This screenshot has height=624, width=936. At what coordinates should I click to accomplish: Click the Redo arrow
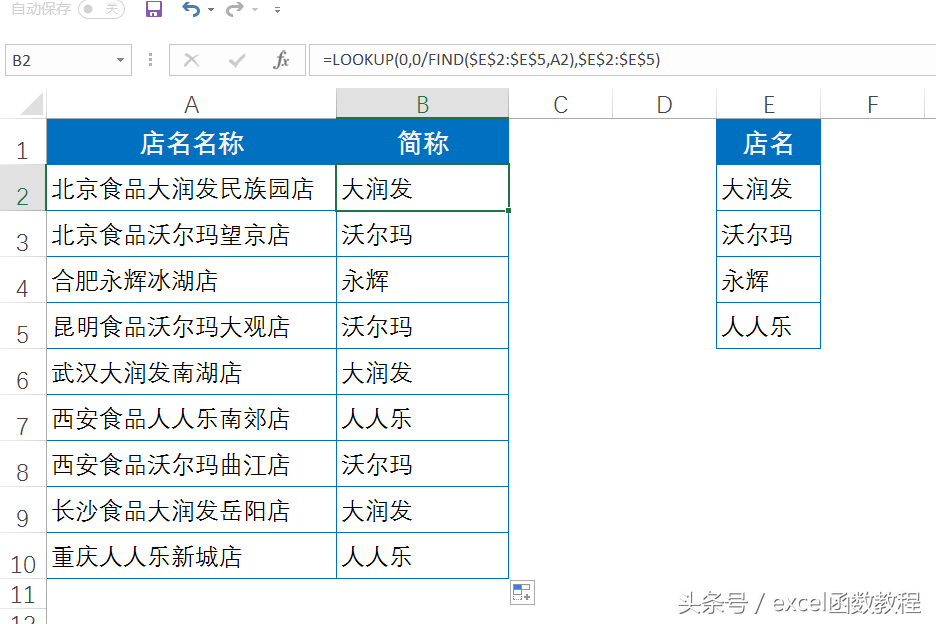tap(235, 9)
